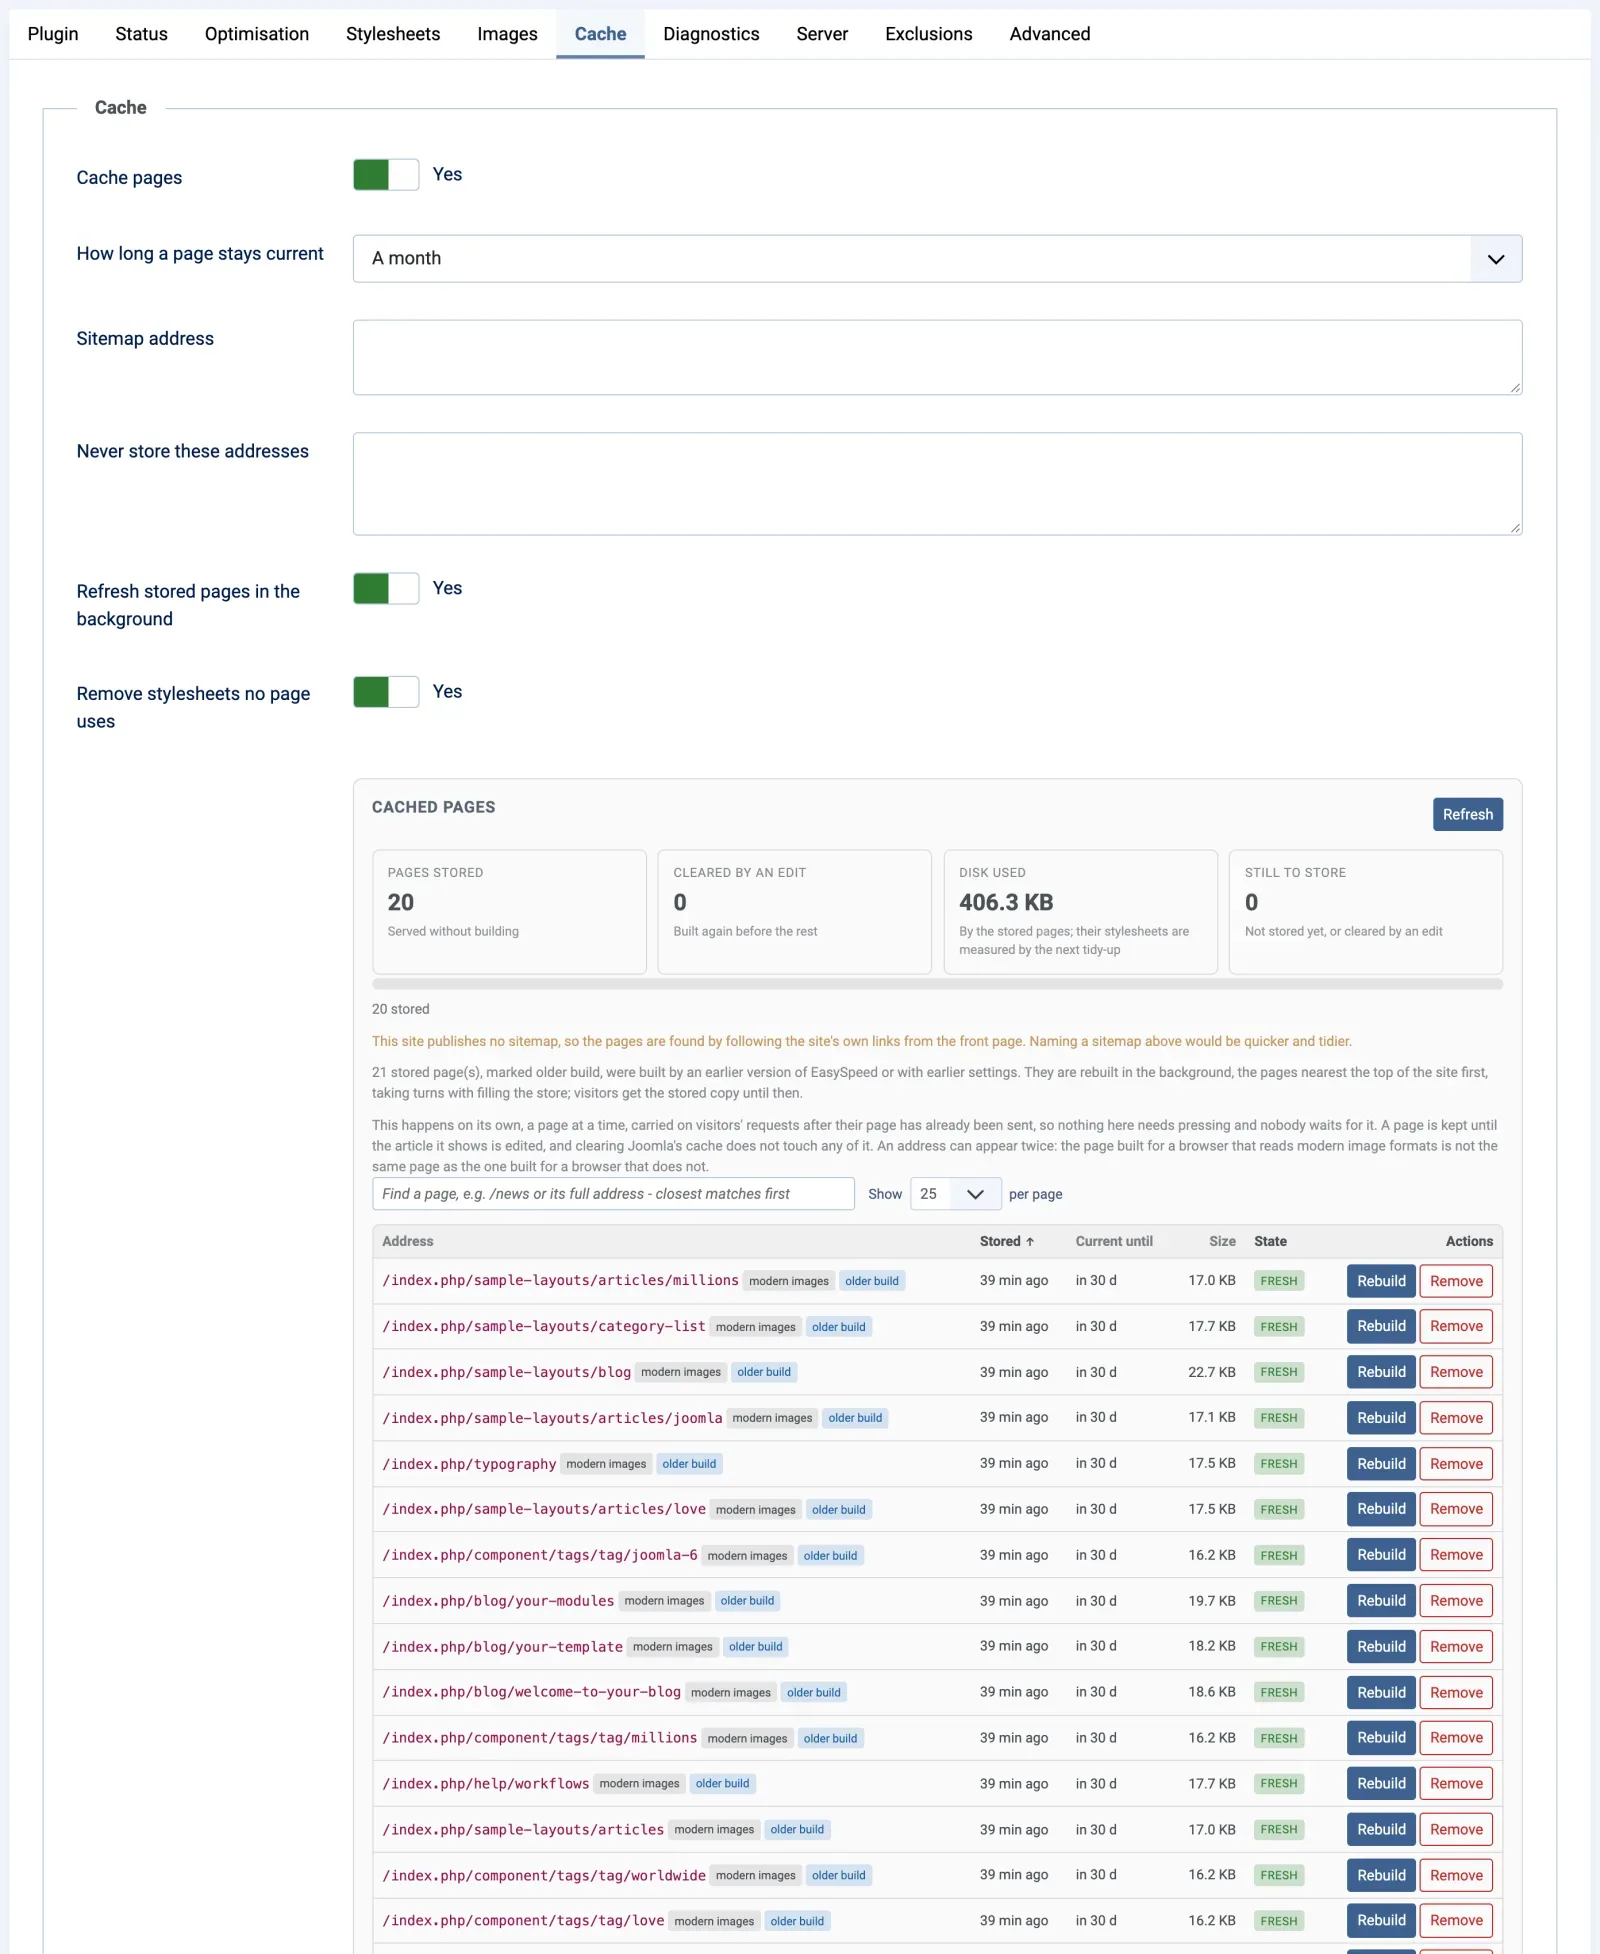The width and height of the screenshot is (1600, 1954).
Task: Open the Stylesheets tab
Action: pyautogui.click(x=393, y=34)
